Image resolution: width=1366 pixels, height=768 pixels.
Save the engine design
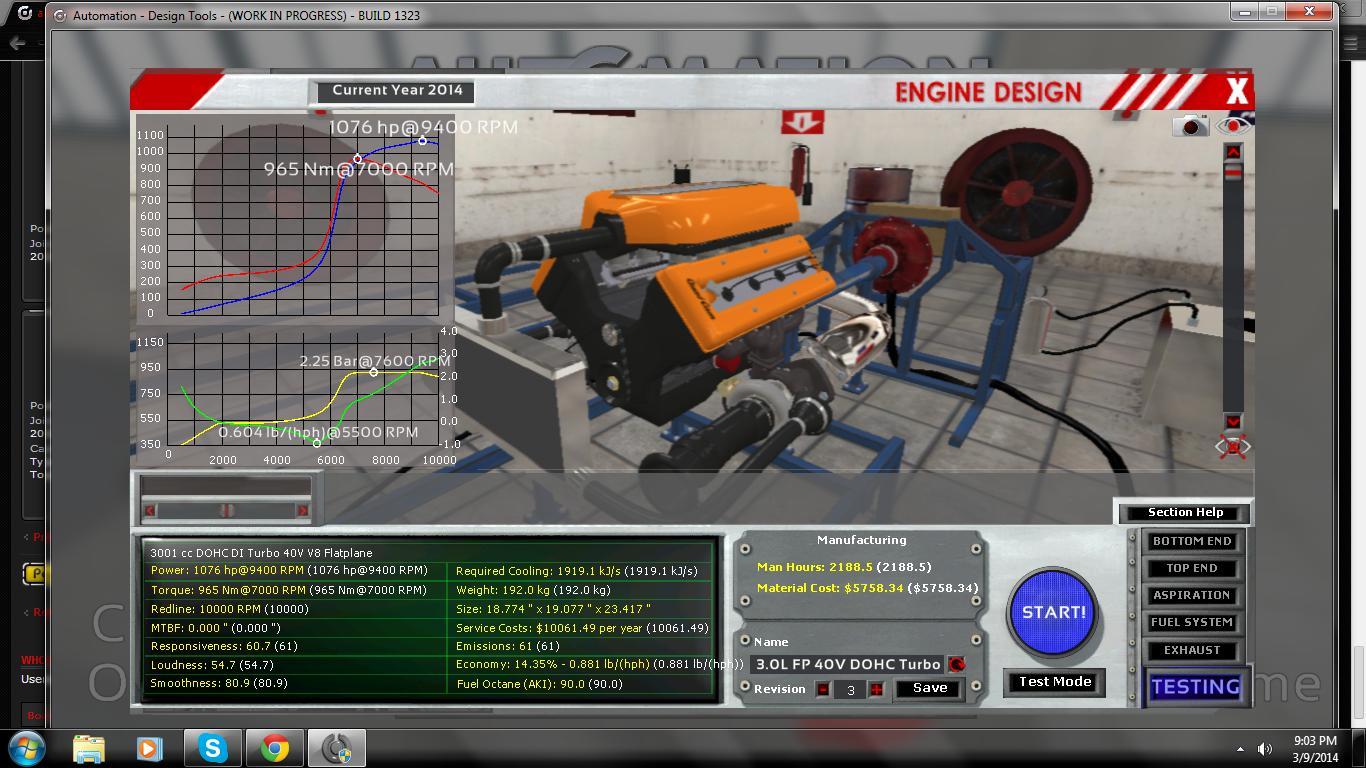[929, 688]
